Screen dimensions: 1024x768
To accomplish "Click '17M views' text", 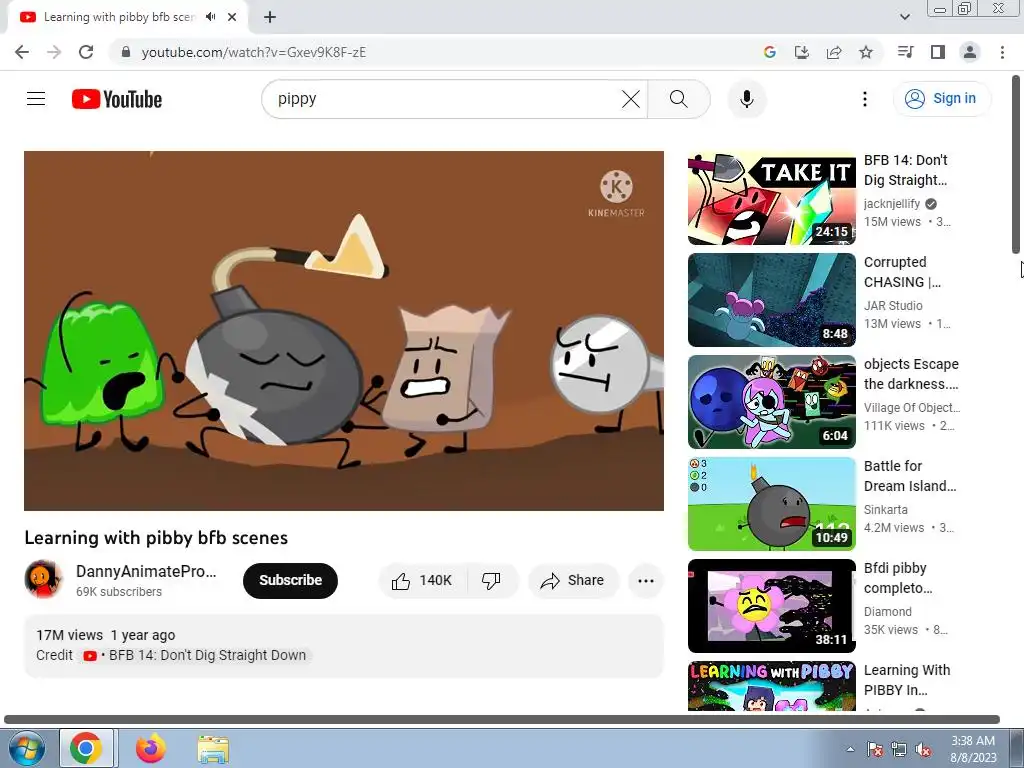I will [x=69, y=635].
